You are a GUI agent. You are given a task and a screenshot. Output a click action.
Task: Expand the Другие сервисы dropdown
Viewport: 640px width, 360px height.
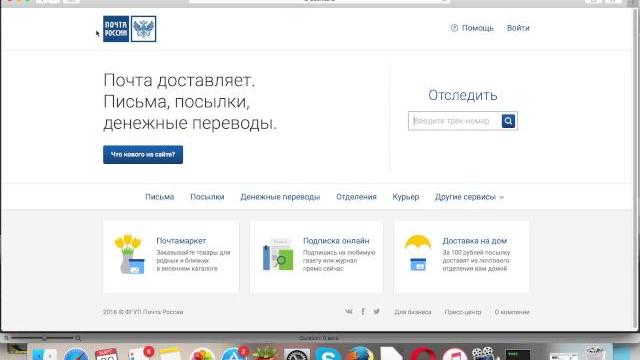[469, 197]
